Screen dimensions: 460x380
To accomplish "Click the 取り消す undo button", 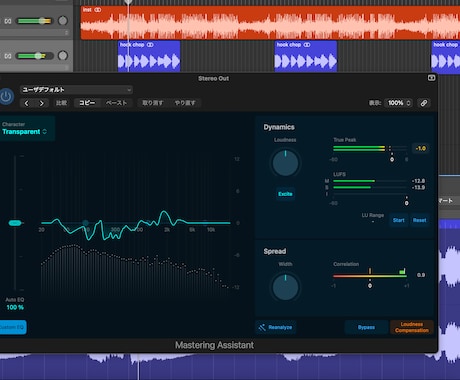I will click(x=153, y=103).
